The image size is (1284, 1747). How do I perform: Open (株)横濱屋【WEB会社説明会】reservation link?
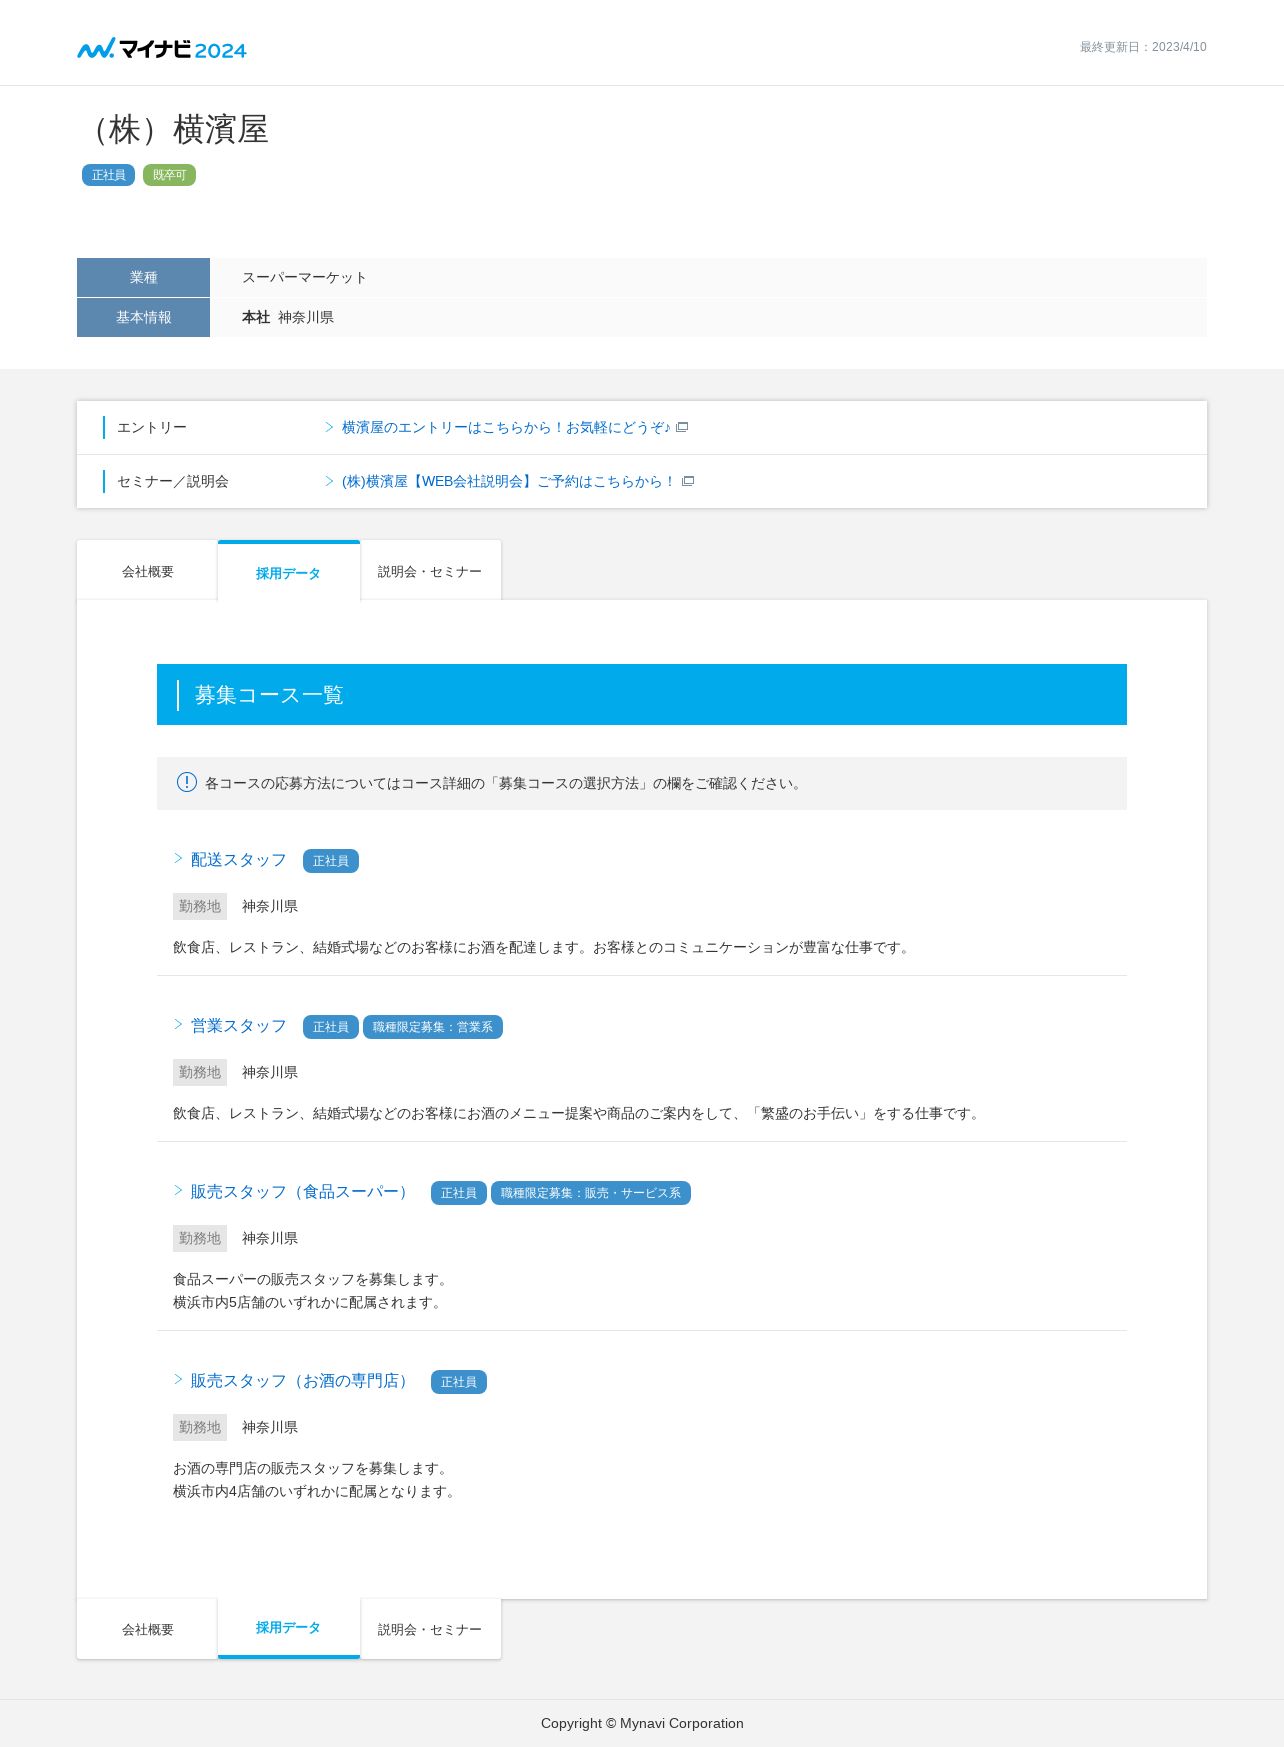pos(509,481)
